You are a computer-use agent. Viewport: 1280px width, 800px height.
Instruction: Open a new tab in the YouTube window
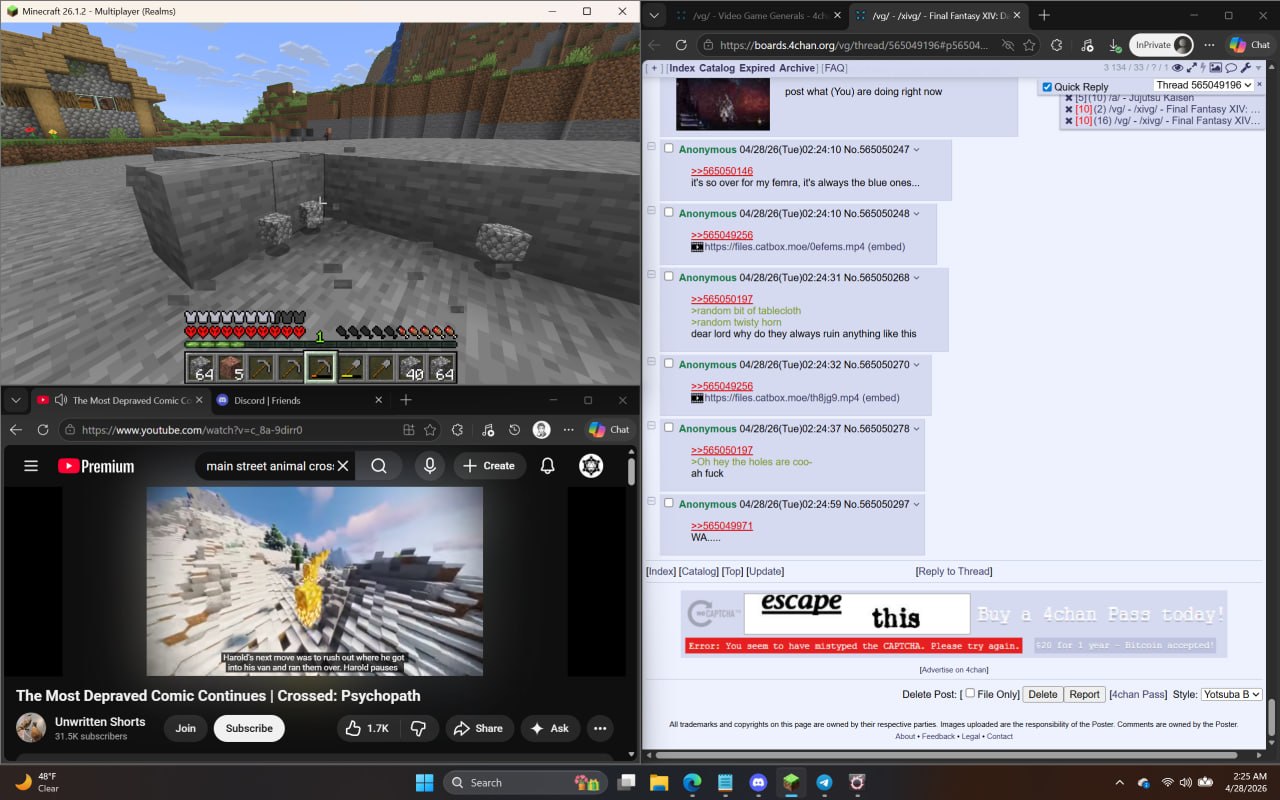click(406, 400)
